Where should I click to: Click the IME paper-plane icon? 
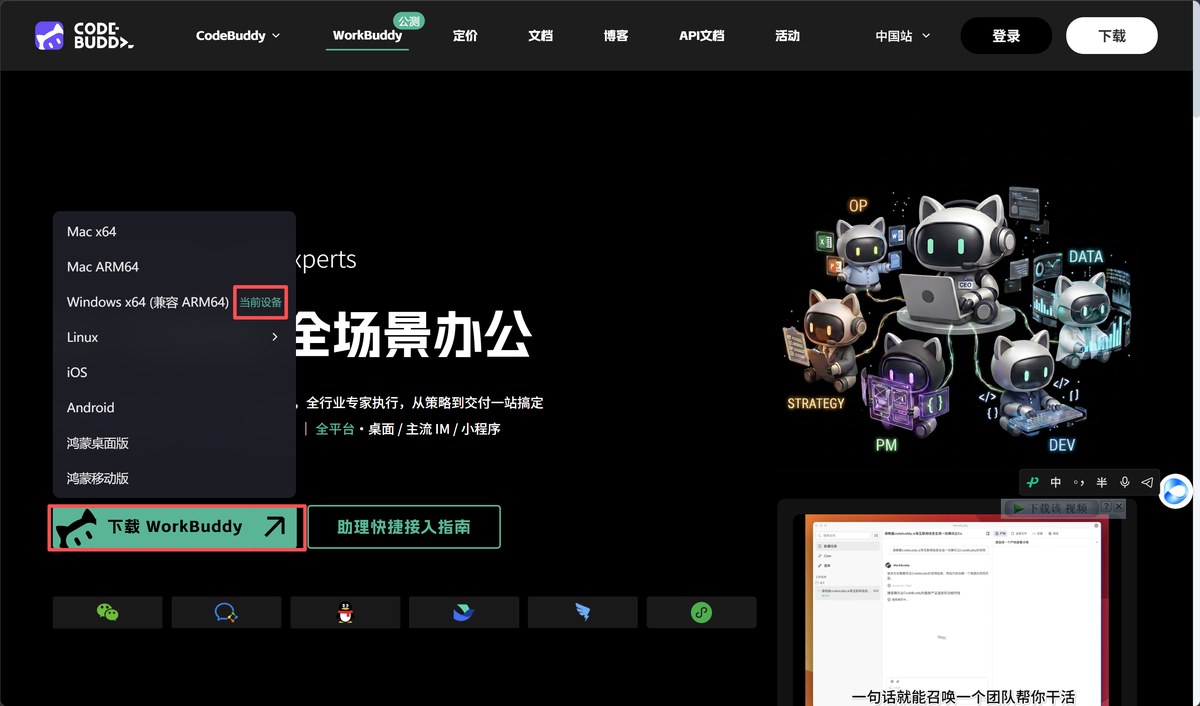pyautogui.click(x=1147, y=482)
